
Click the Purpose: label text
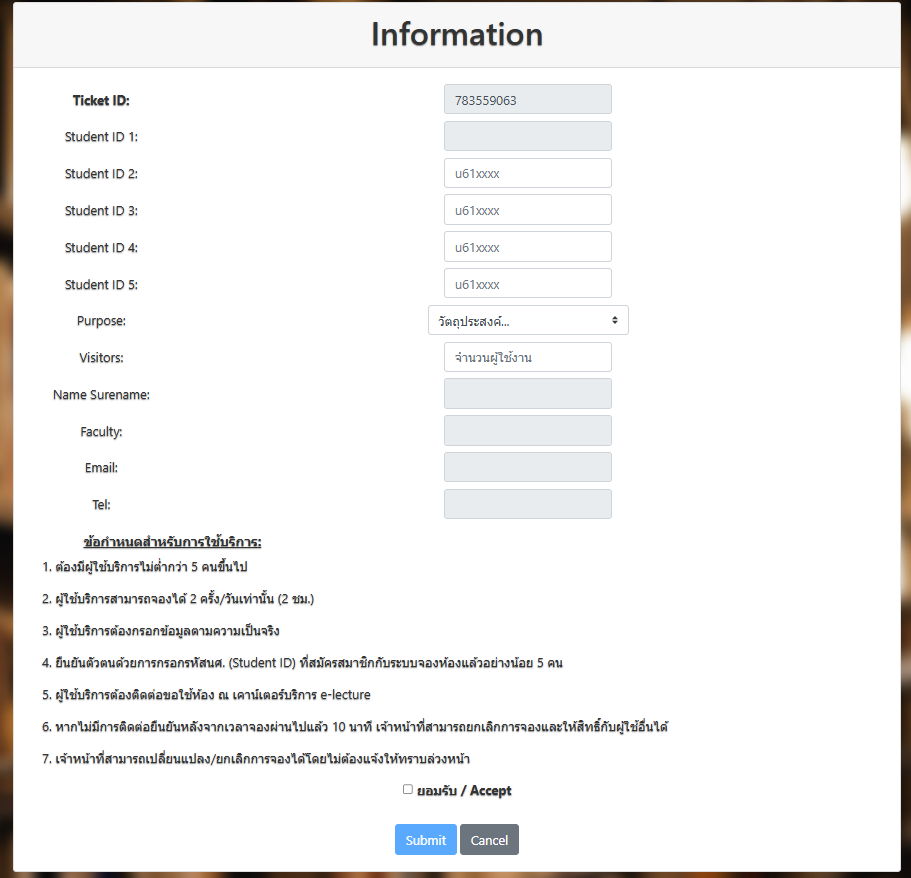(x=101, y=321)
